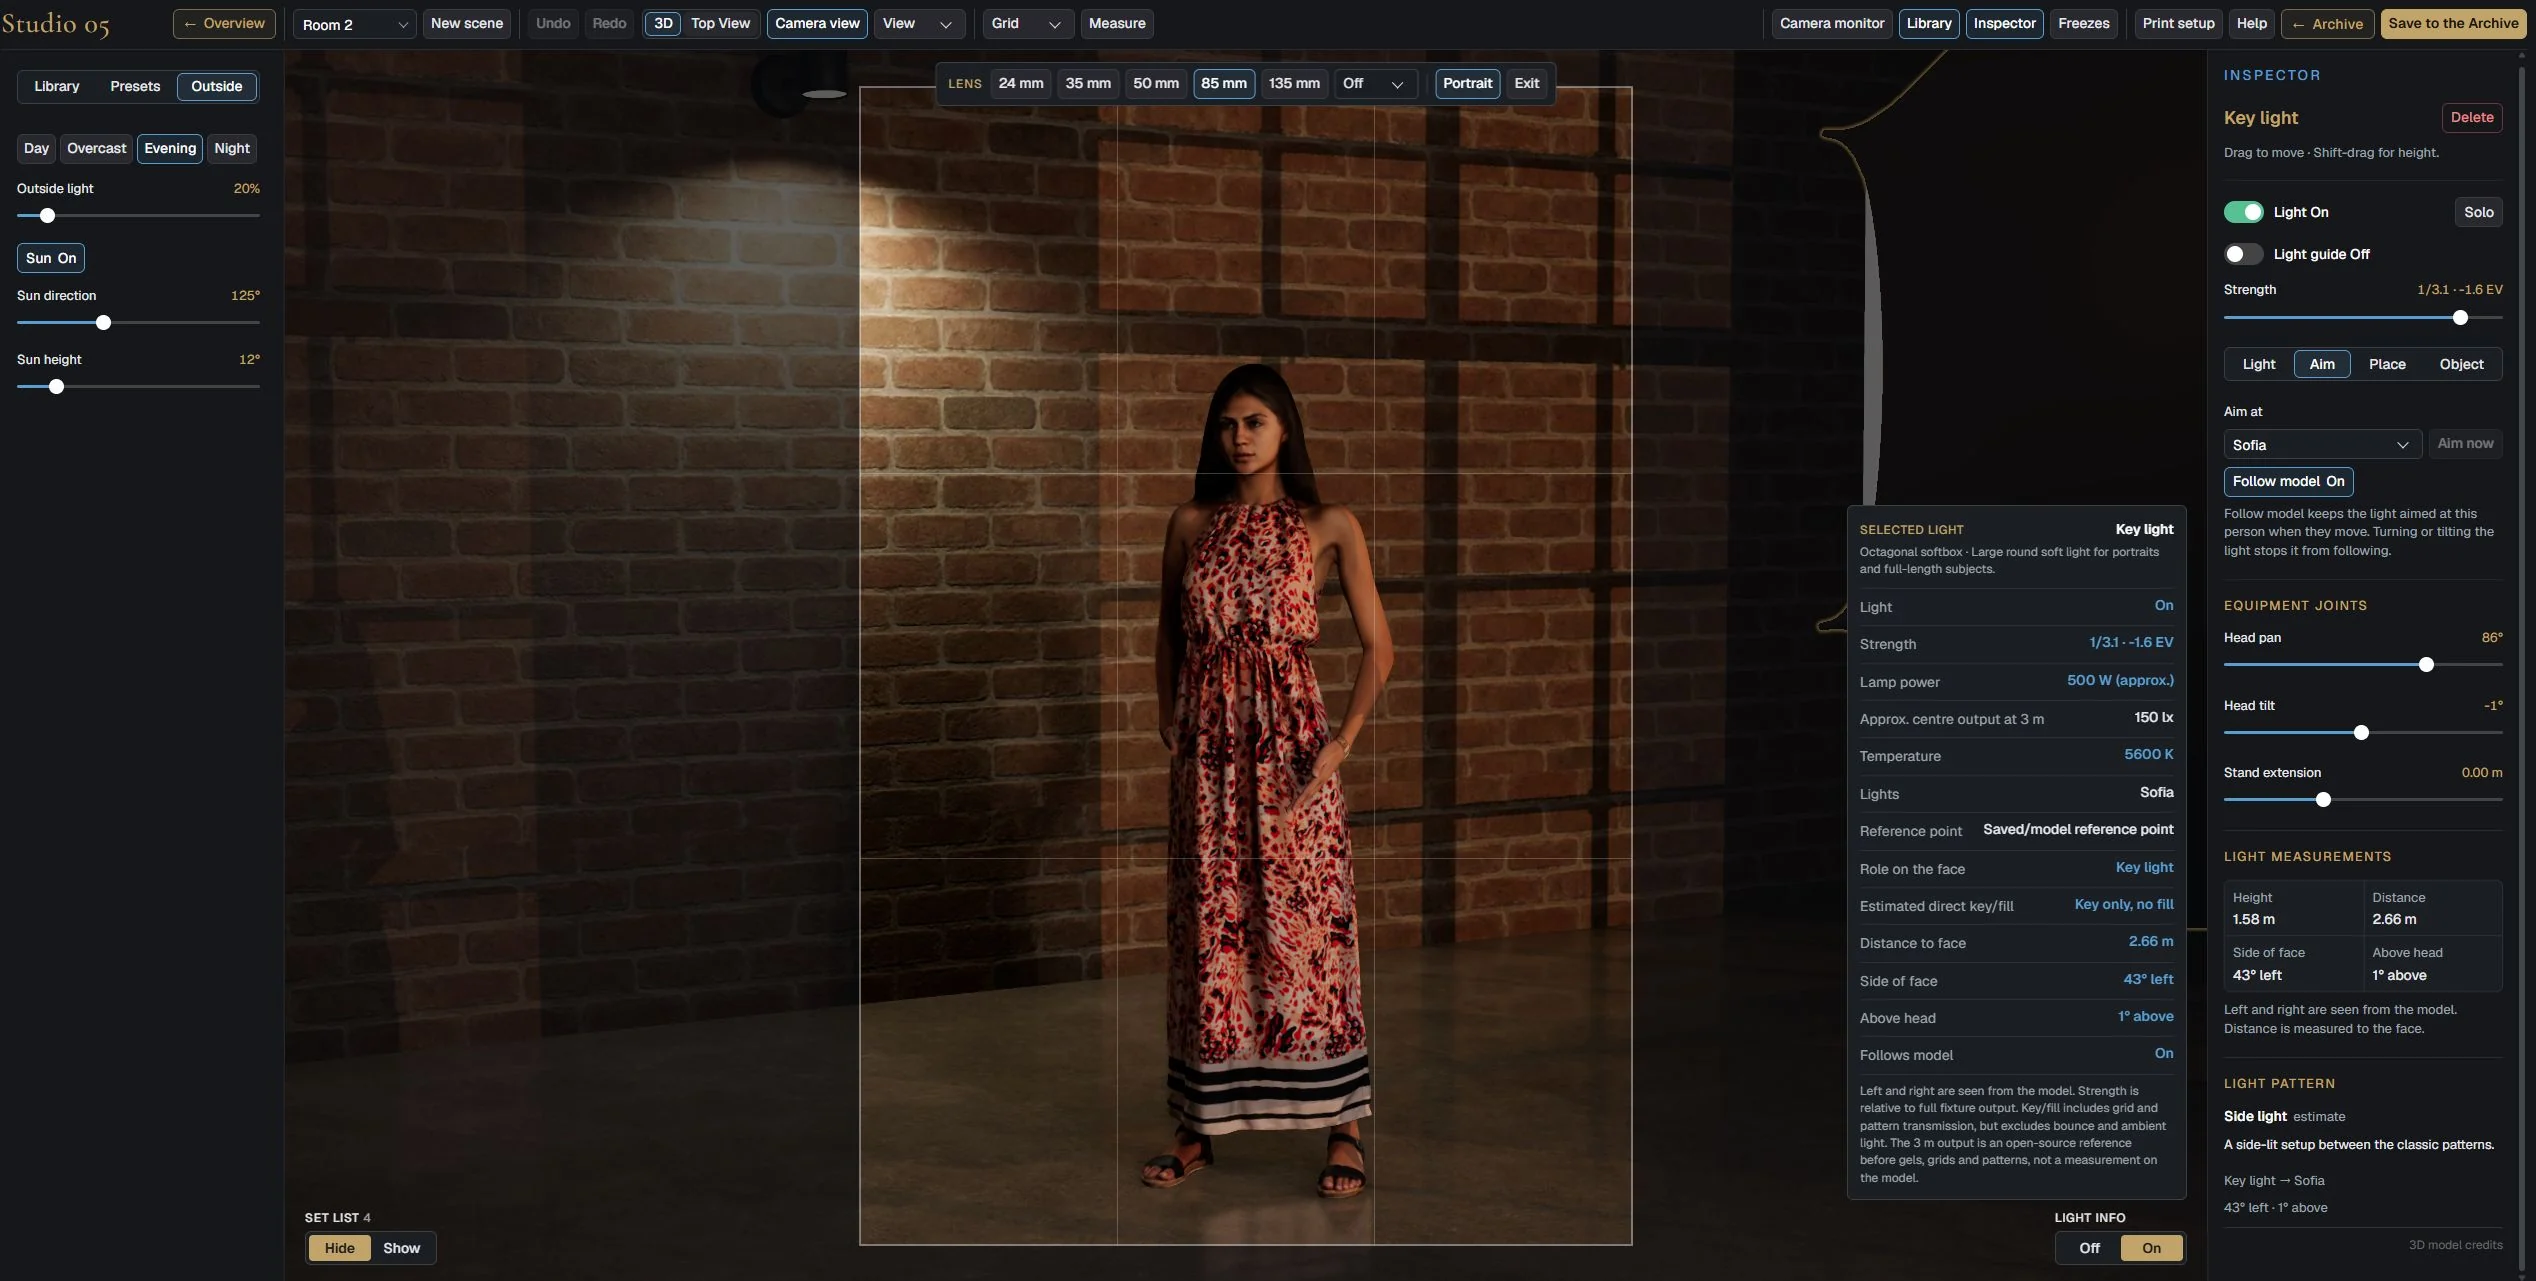Select the 135 mm lens
2536x1281 pixels.
tap(1294, 84)
